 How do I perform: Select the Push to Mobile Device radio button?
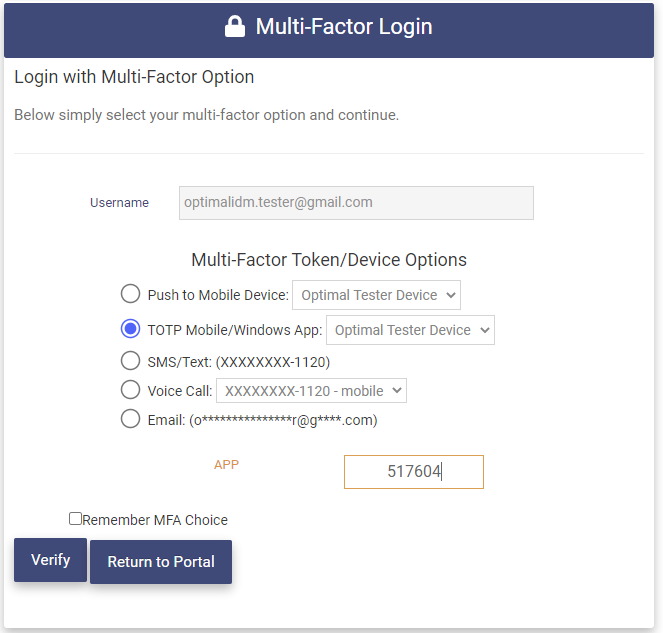click(130, 294)
